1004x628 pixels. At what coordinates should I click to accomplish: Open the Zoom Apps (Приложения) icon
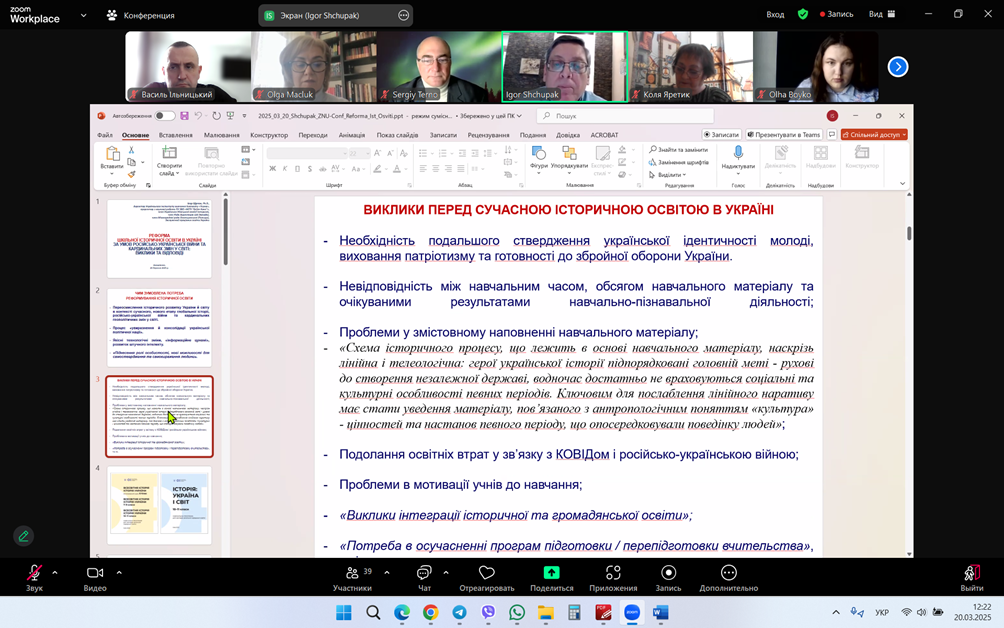point(613,573)
